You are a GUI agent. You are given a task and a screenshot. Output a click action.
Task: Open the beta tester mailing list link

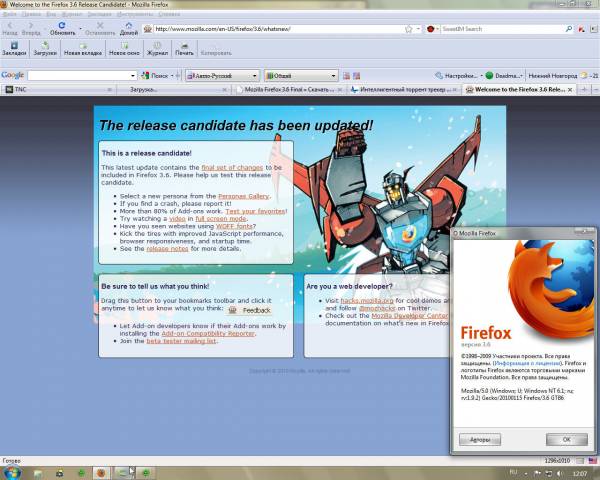click(x=181, y=341)
